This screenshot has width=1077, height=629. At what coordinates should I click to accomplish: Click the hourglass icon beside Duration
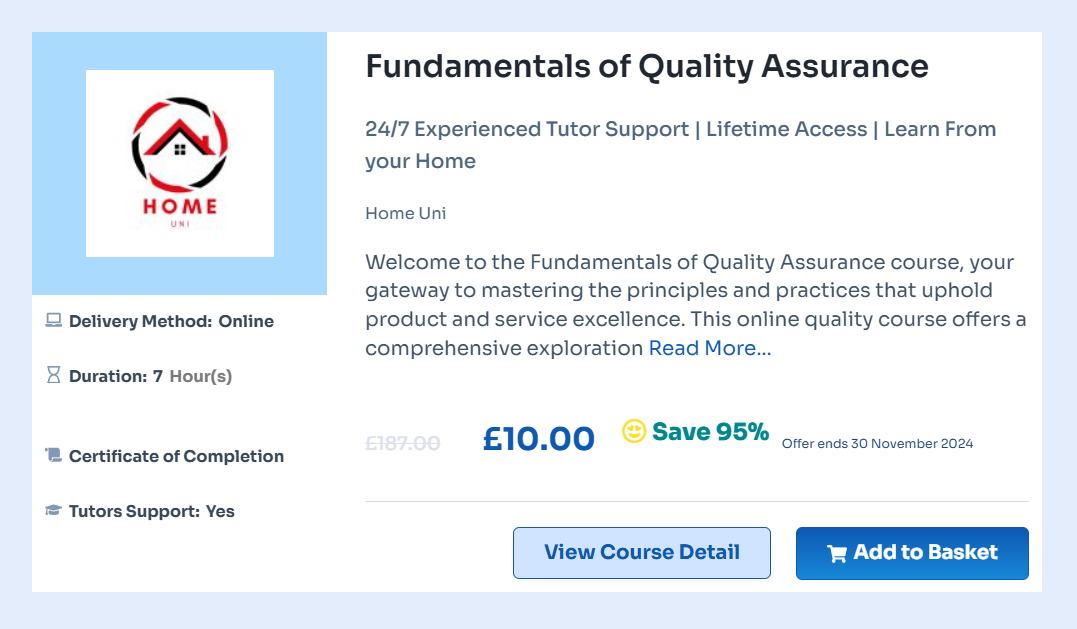click(x=54, y=375)
